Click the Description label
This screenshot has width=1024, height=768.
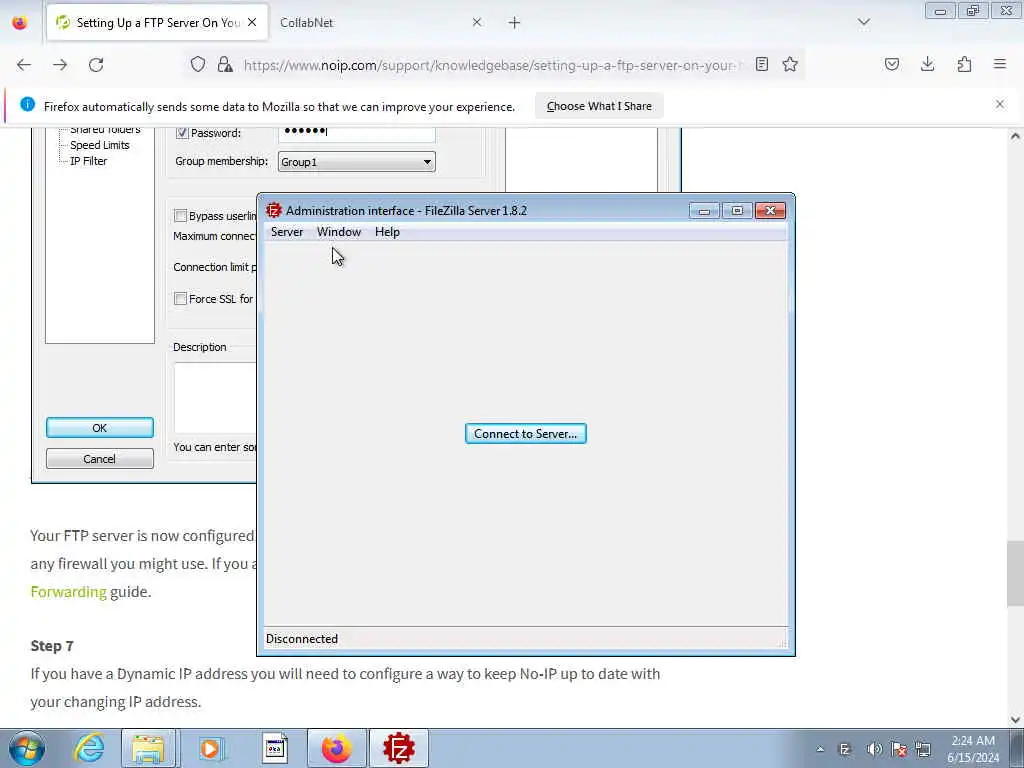coord(200,347)
